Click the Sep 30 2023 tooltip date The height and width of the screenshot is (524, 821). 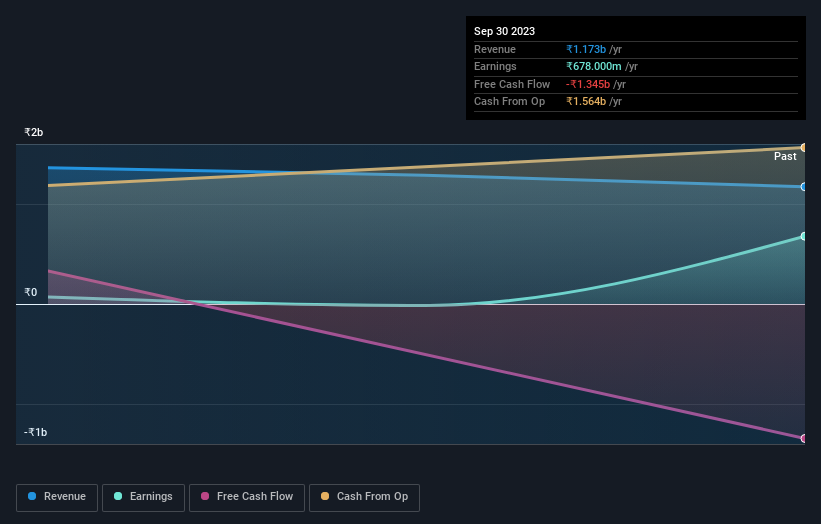click(x=504, y=31)
